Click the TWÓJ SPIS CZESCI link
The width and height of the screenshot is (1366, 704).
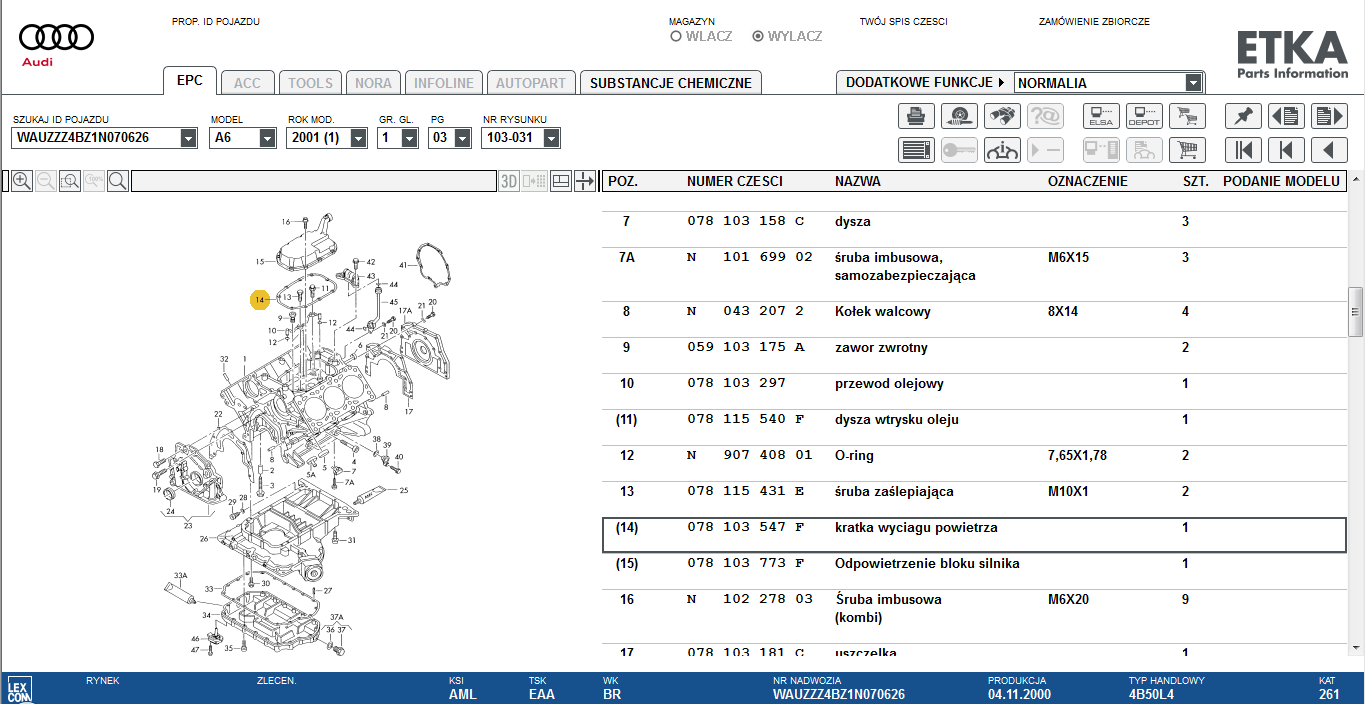click(x=903, y=21)
